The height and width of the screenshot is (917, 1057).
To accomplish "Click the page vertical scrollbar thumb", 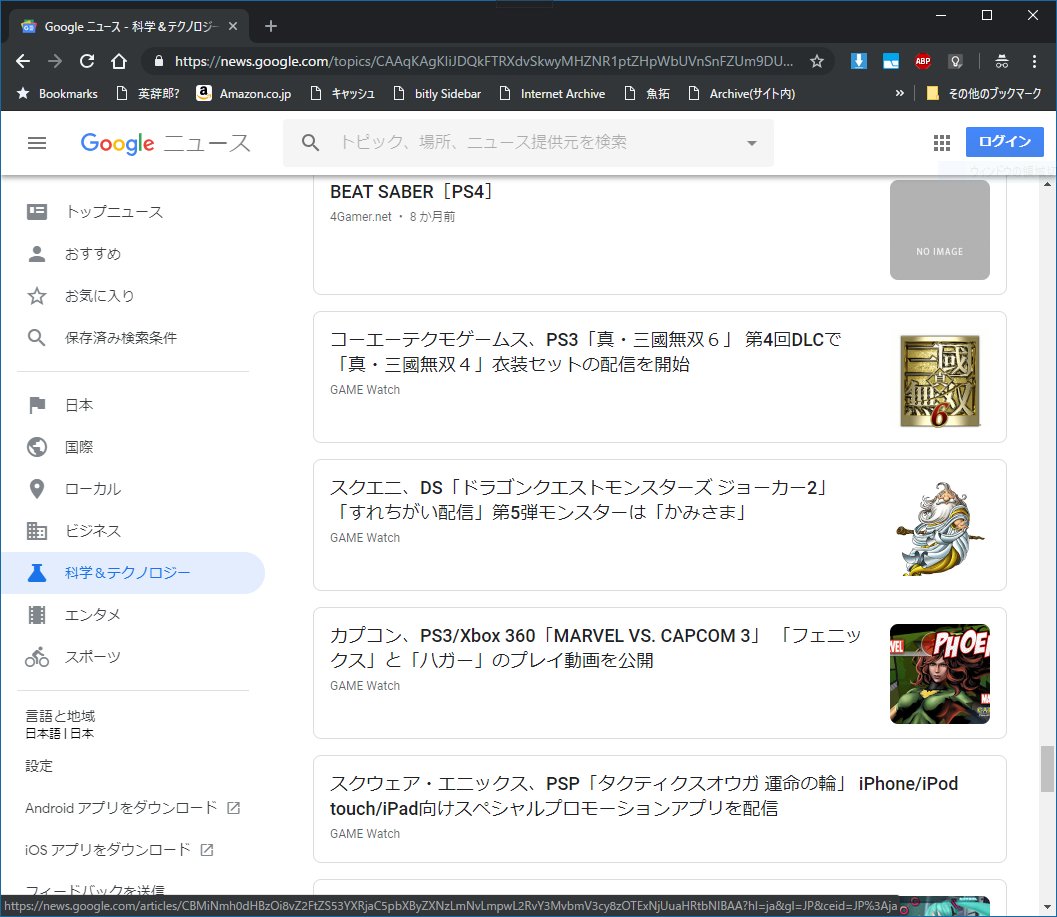I will pos(1047,769).
